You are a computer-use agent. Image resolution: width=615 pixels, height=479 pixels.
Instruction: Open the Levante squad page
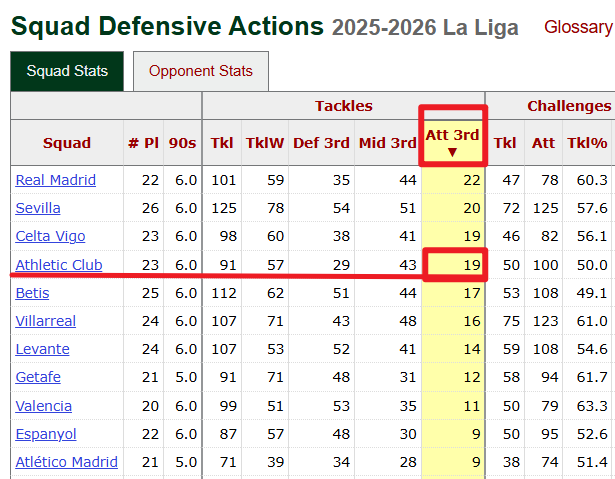[x=43, y=349]
